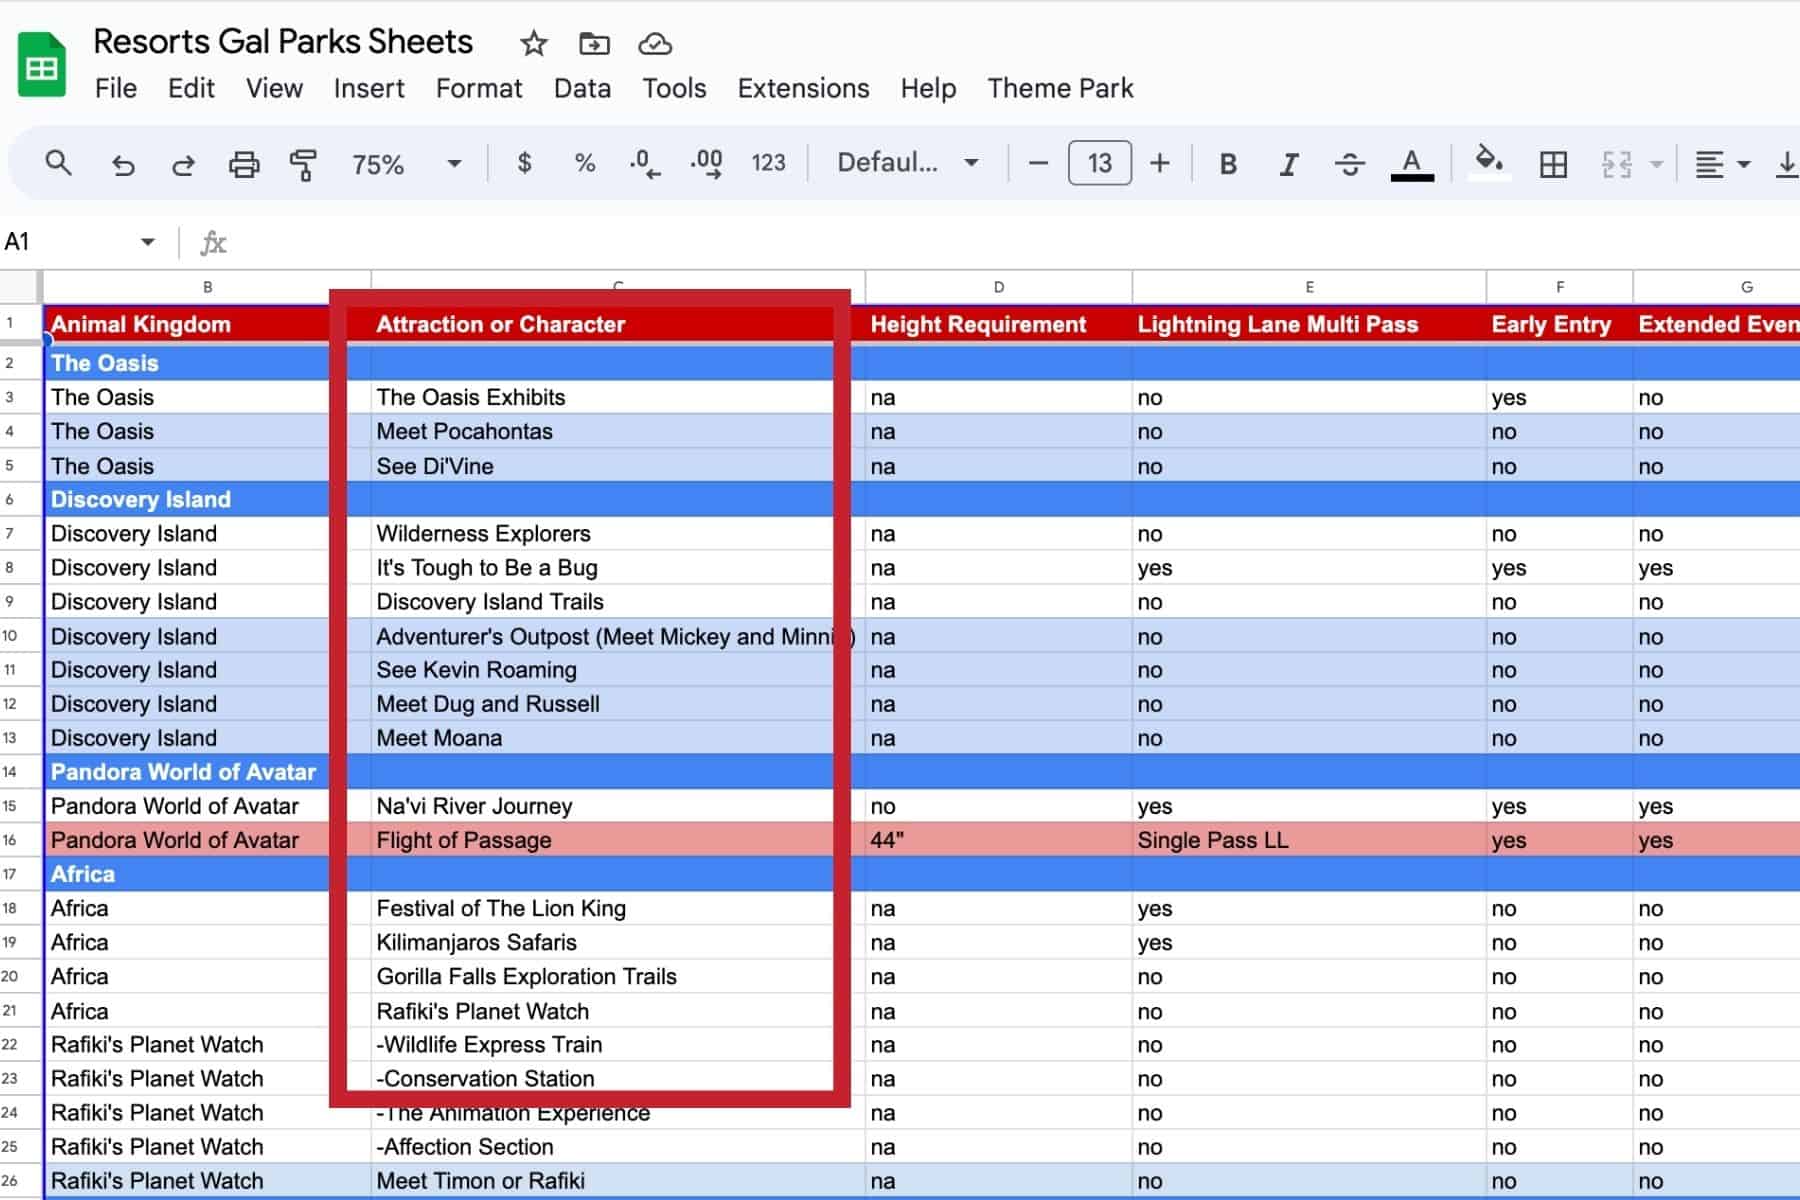Increase the font size
Screen dimensions: 1800x1200
click(1160, 163)
